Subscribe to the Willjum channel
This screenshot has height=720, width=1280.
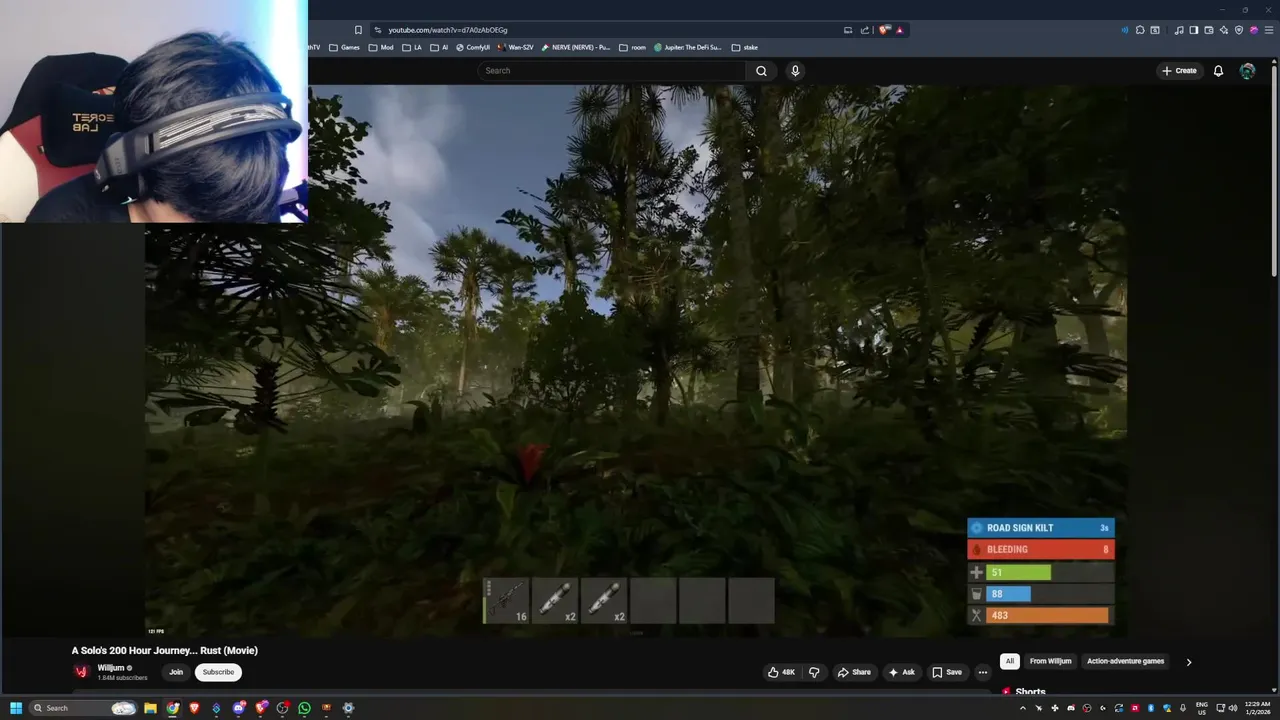point(218,672)
